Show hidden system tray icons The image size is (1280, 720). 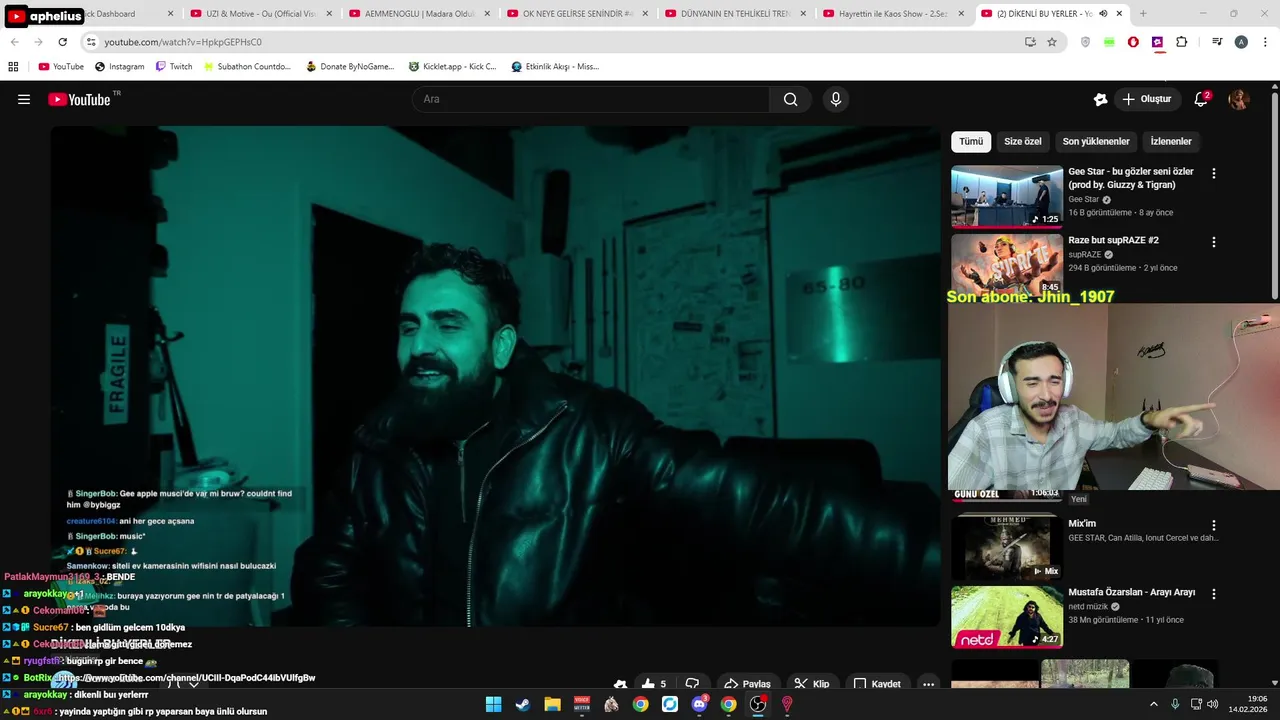pyautogui.click(x=1153, y=704)
